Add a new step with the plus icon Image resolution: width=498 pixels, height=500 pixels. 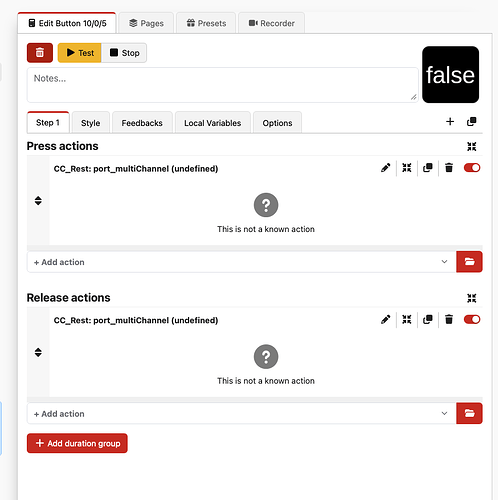pos(450,122)
